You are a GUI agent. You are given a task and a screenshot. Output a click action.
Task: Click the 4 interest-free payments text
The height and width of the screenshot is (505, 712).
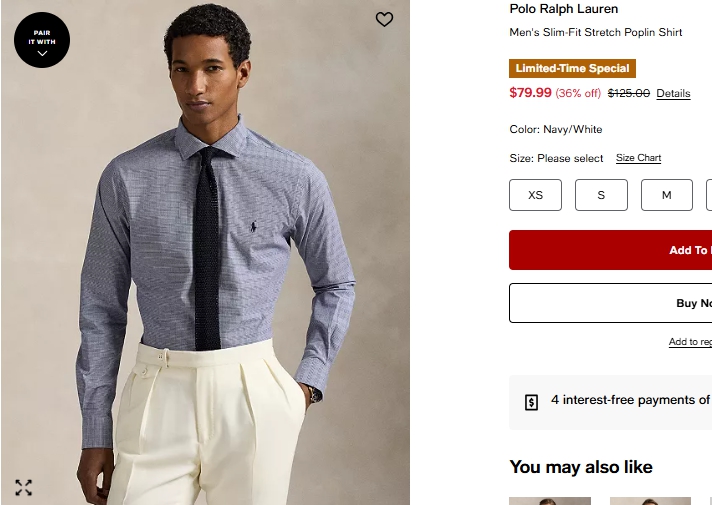point(630,400)
